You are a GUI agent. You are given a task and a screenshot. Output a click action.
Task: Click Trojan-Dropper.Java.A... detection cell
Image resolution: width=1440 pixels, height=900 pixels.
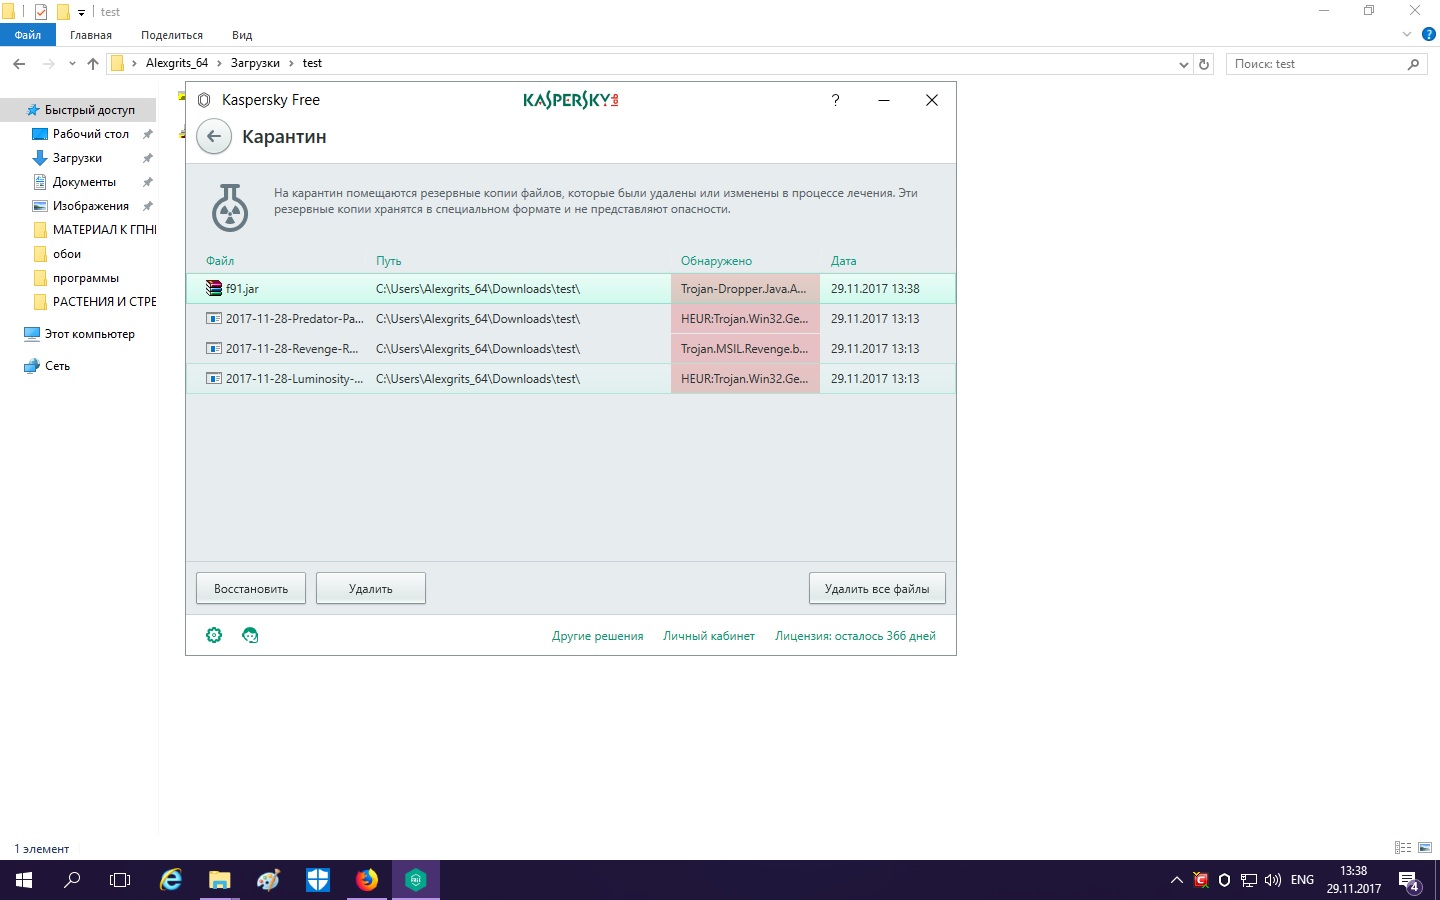click(x=745, y=289)
